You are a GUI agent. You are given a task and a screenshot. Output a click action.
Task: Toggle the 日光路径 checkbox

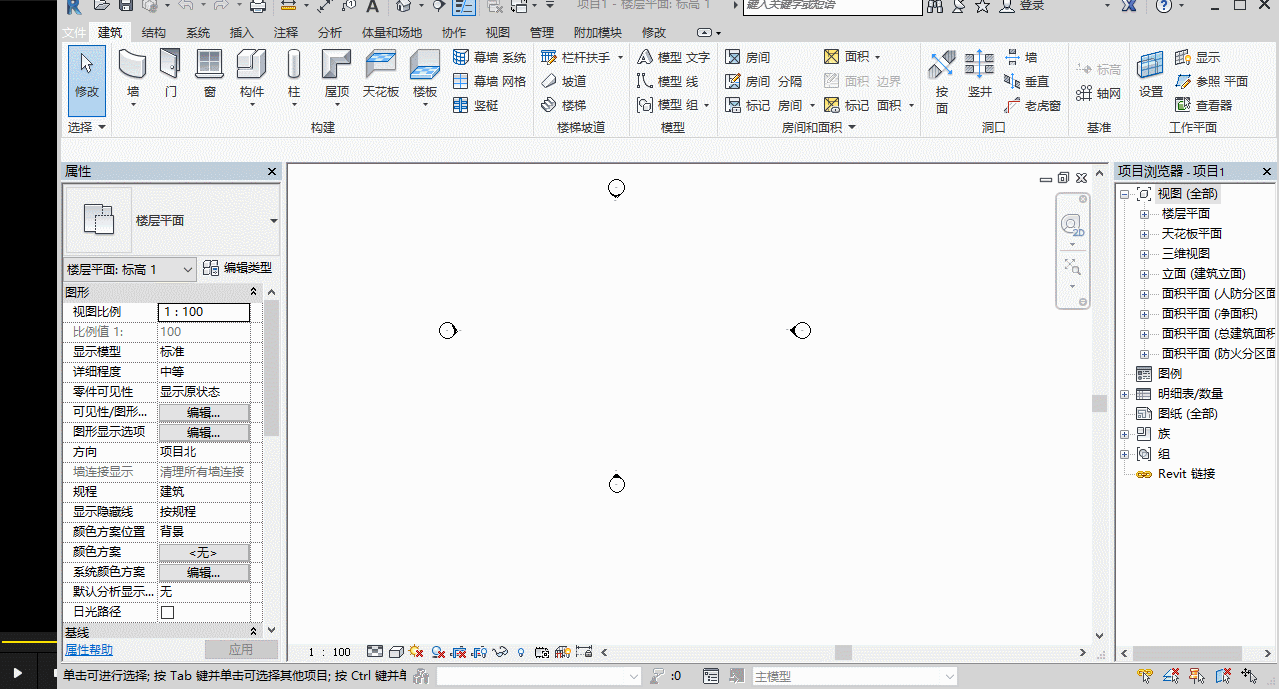tap(167, 612)
